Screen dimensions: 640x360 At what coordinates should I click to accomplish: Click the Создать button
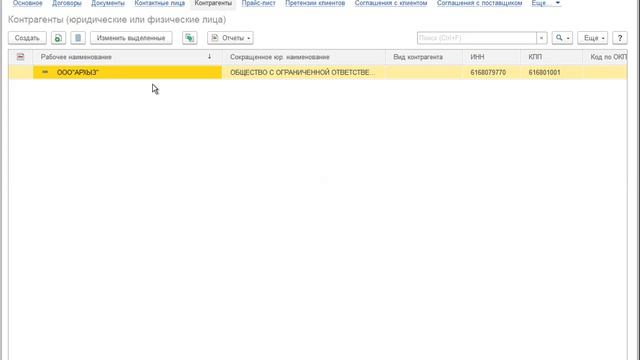(x=27, y=38)
